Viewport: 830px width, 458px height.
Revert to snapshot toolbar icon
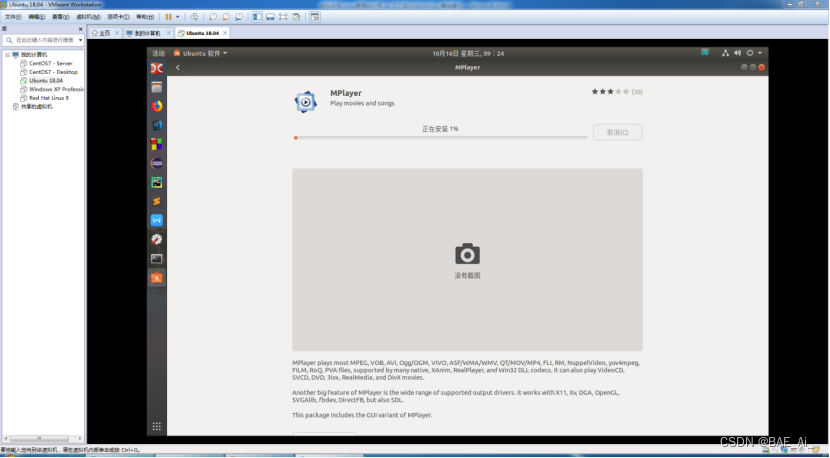coord(226,17)
